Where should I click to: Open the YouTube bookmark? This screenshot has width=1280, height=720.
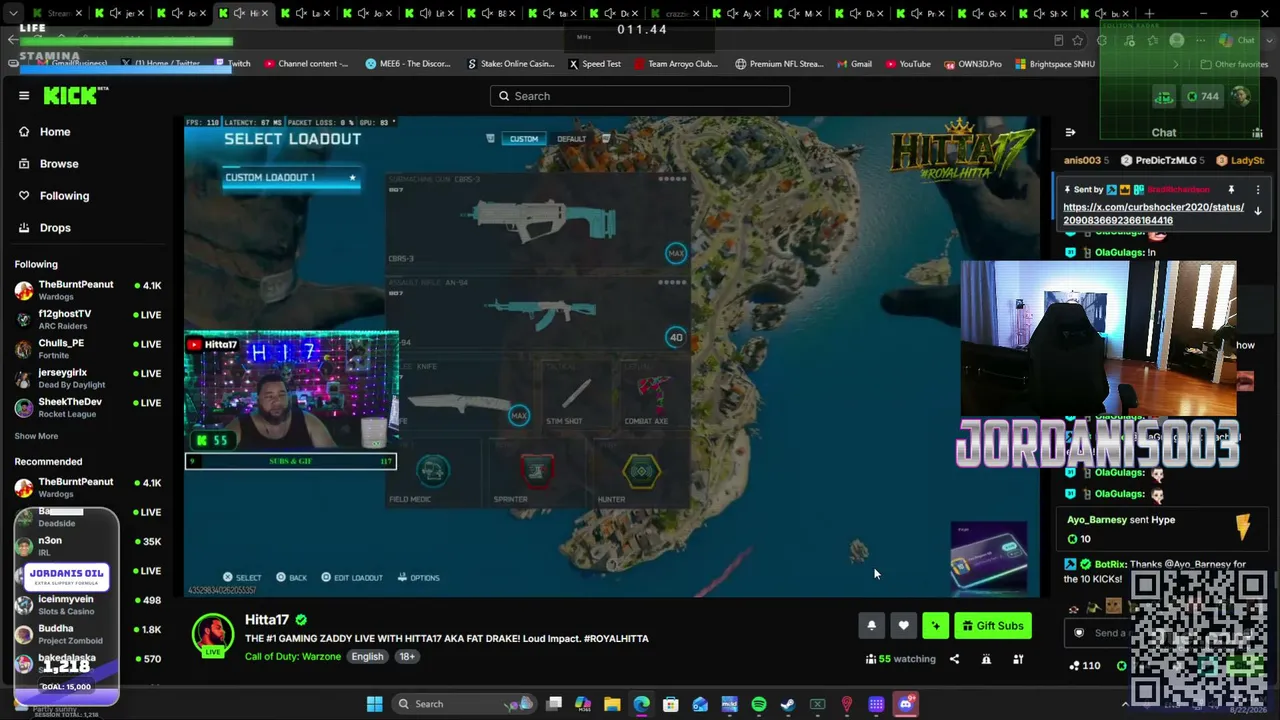[908, 64]
